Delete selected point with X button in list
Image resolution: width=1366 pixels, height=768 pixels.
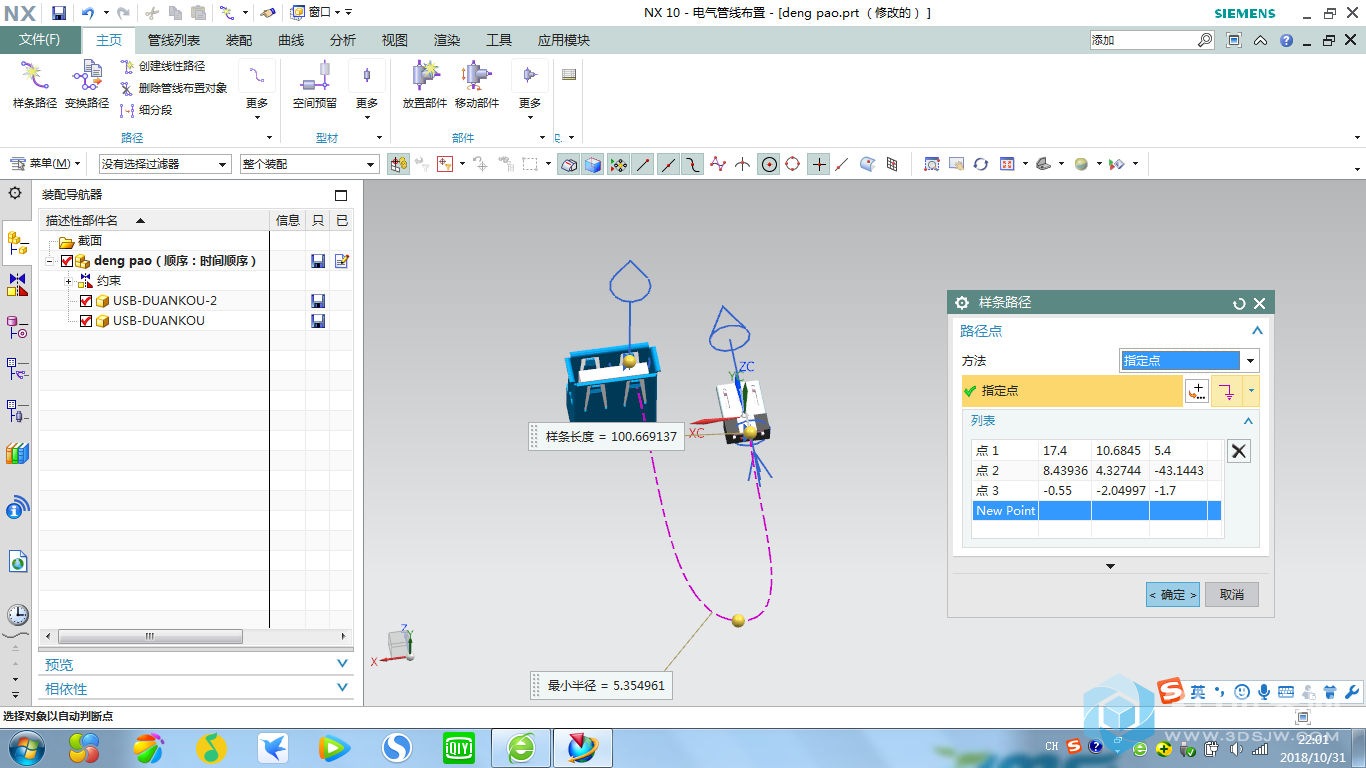(1238, 451)
